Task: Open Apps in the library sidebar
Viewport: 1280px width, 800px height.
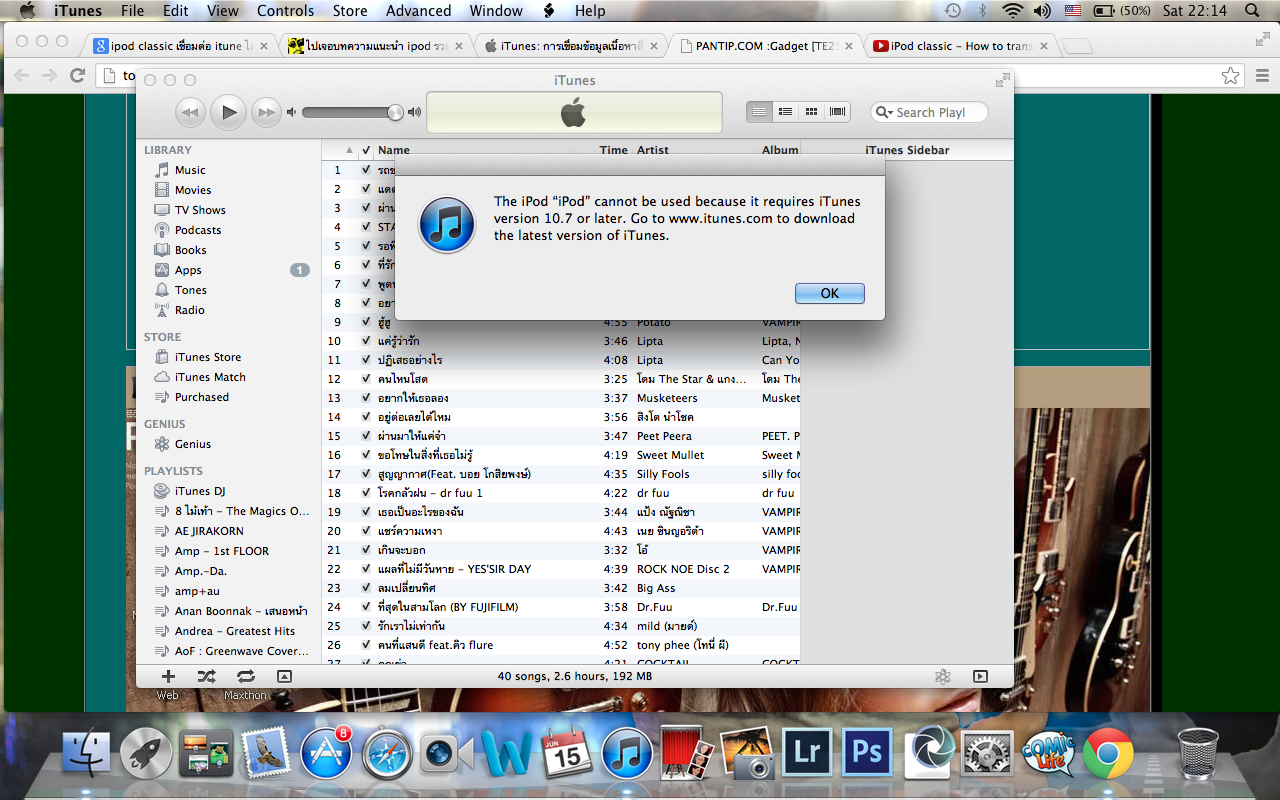Action: click(188, 270)
